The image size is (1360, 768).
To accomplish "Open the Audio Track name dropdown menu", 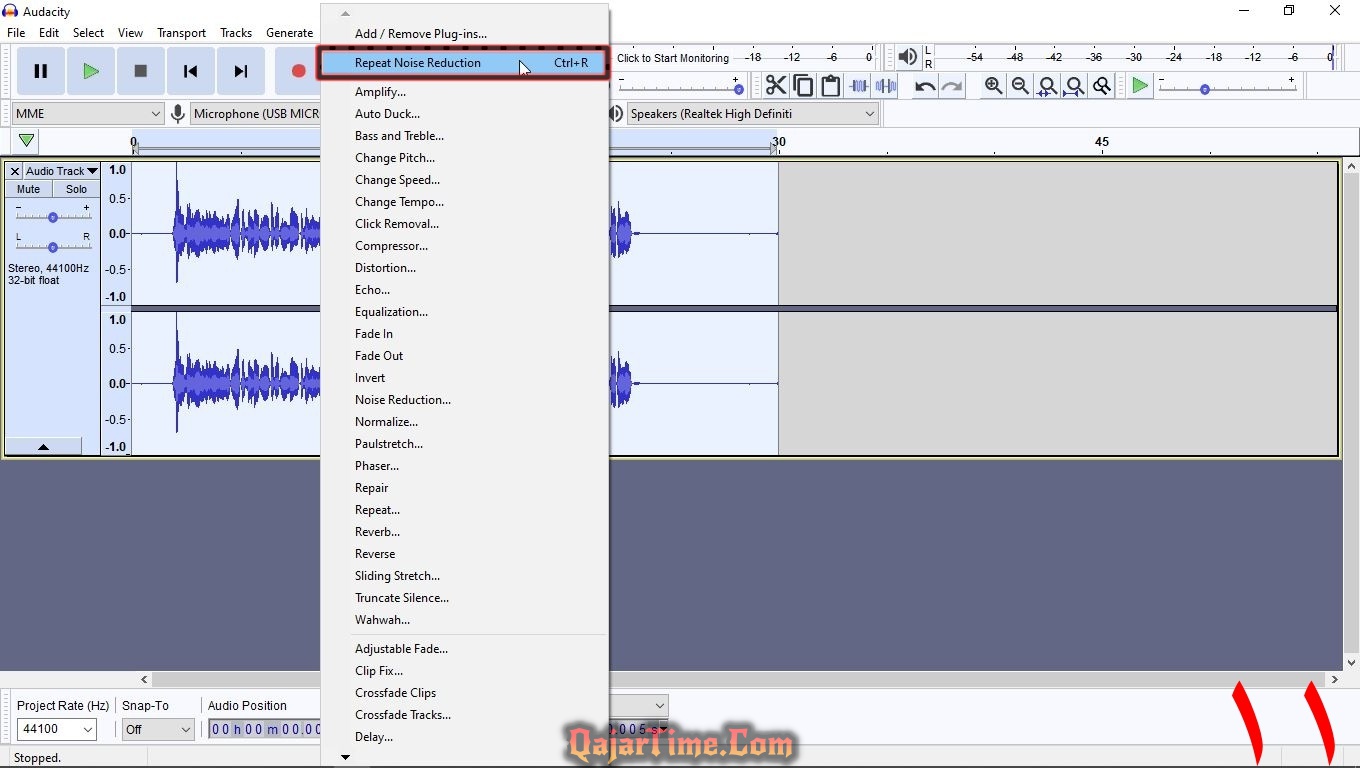I will [x=61, y=171].
